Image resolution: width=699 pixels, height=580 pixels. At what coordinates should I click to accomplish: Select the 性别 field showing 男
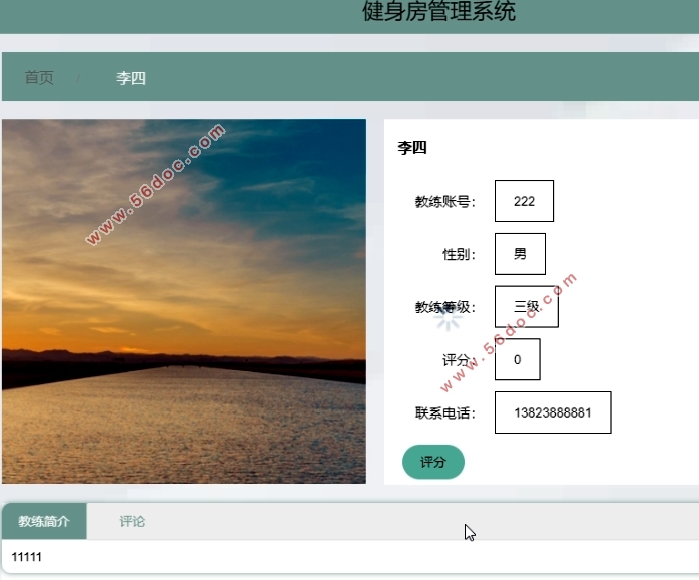(x=520, y=254)
